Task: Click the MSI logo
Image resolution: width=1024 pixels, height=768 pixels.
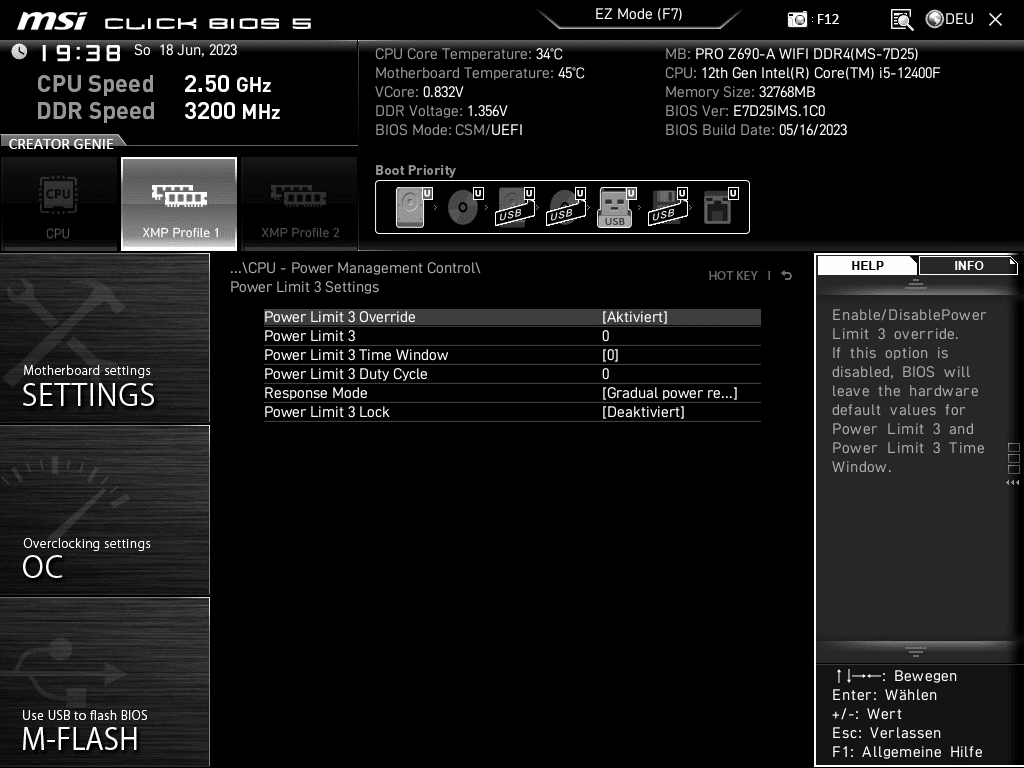Action: pyautogui.click(x=52, y=21)
